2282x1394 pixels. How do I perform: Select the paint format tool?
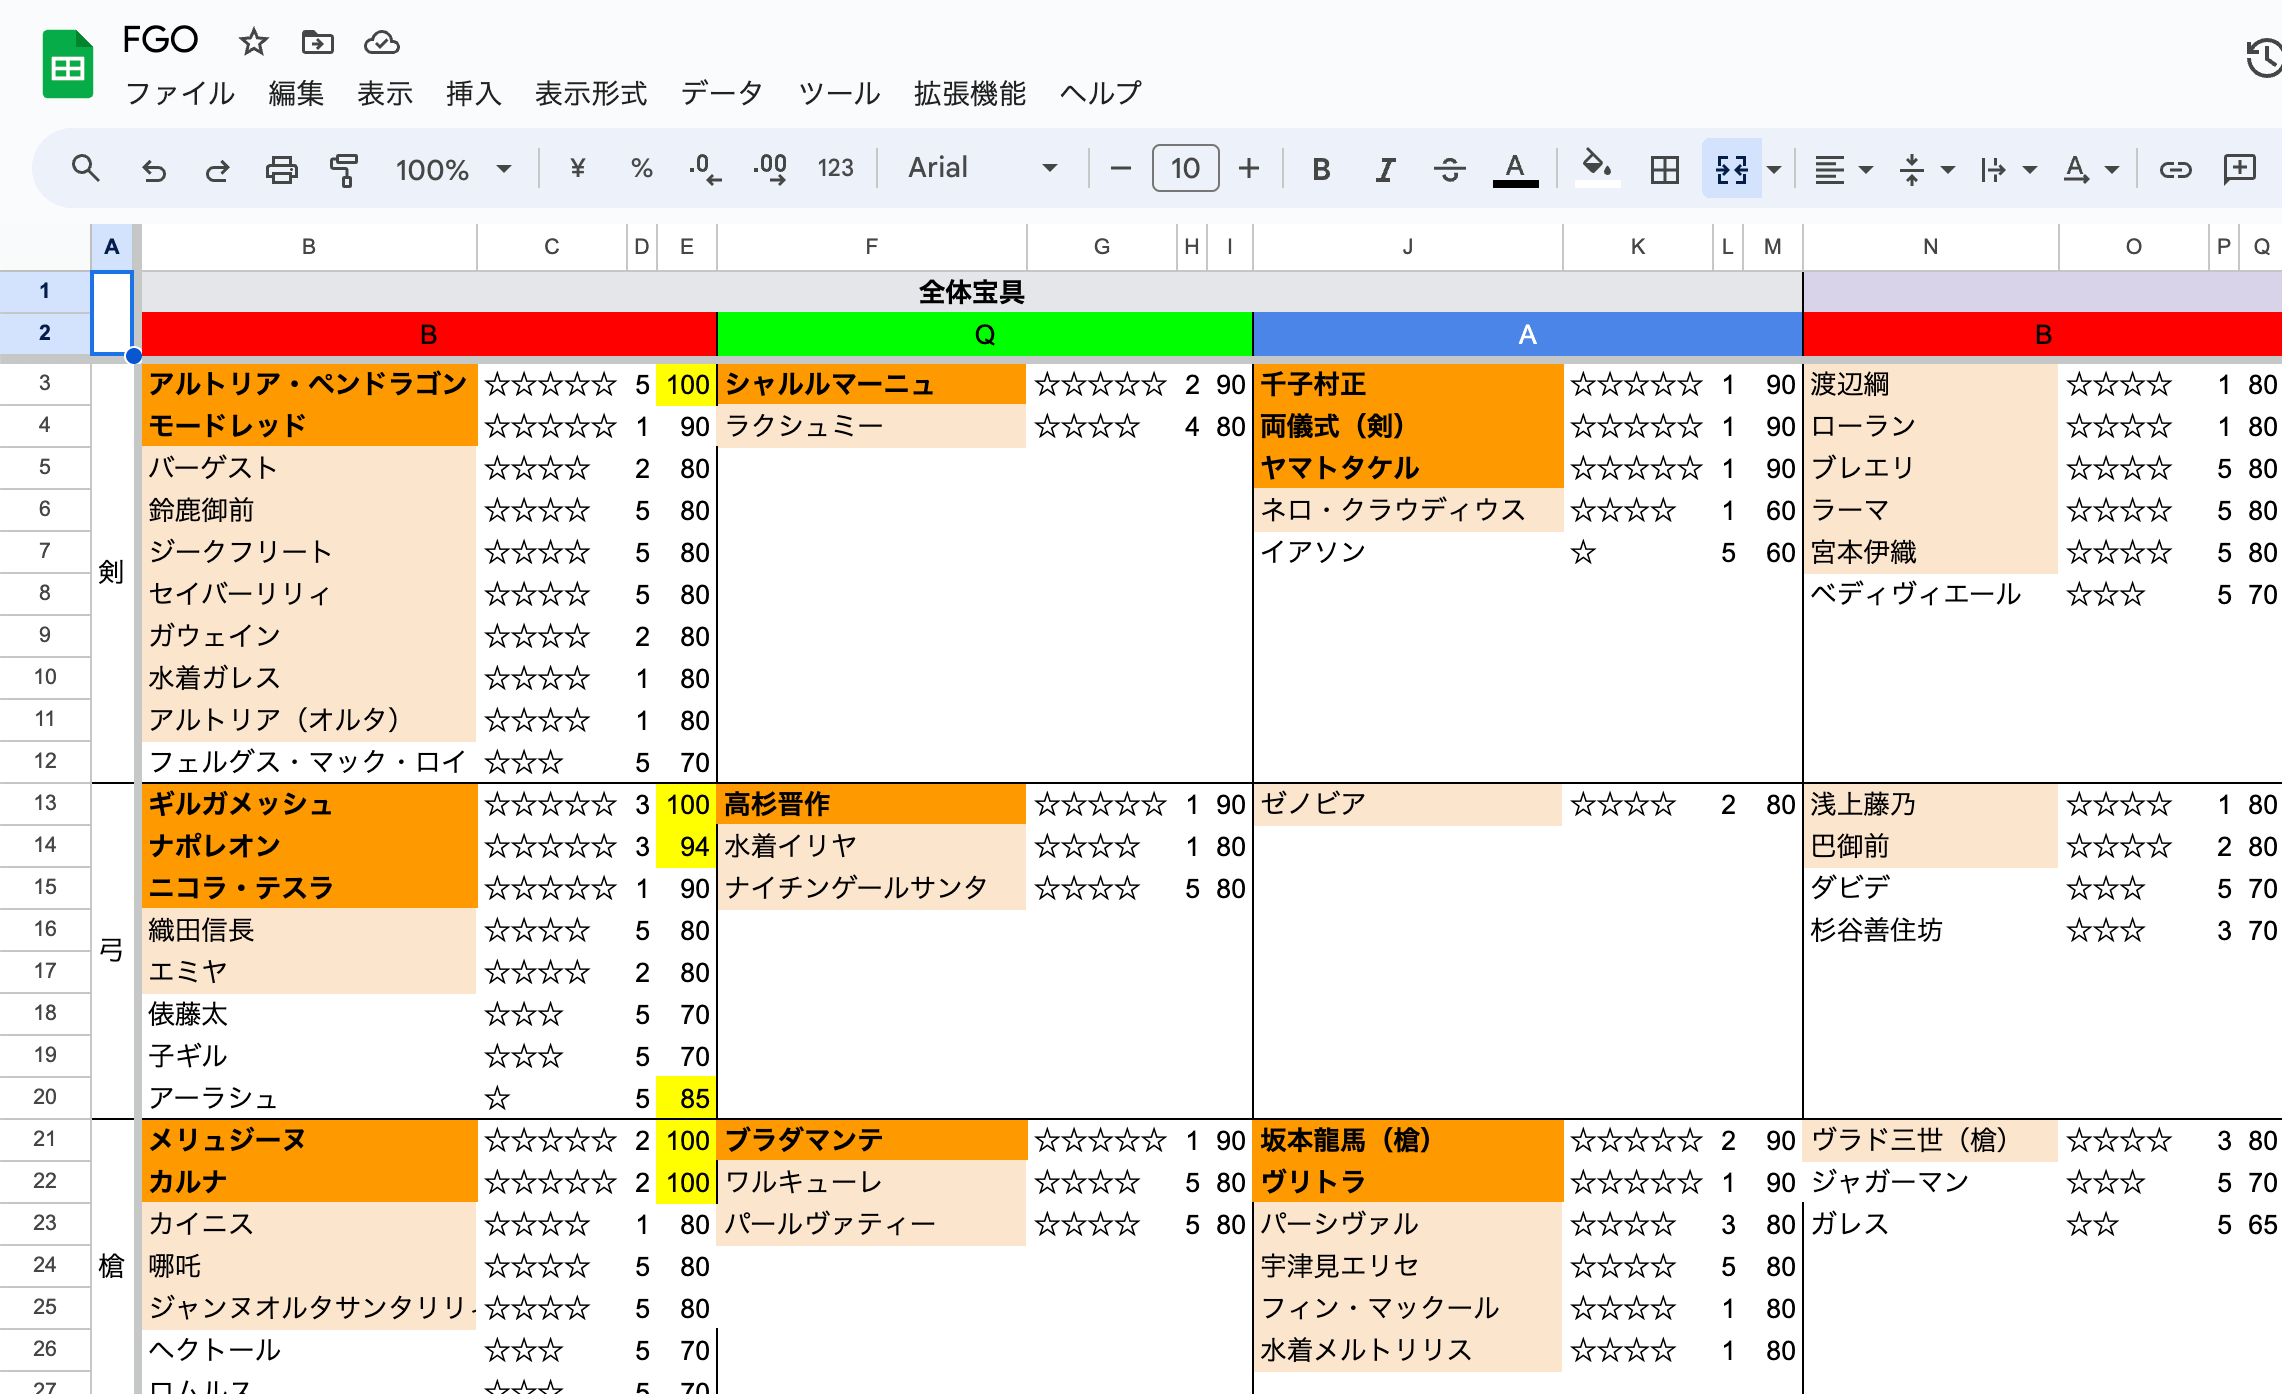pyautogui.click(x=344, y=169)
